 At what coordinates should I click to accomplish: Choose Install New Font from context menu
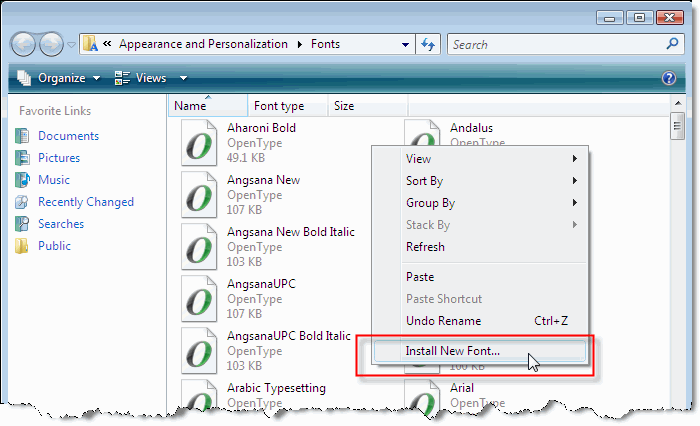click(x=452, y=352)
